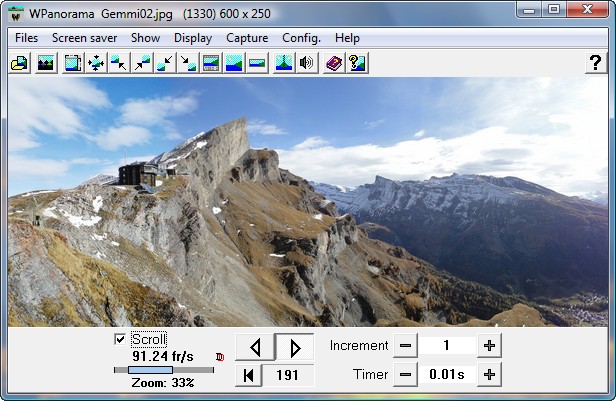
Task: Decrease Timer with minus button
Action: (405, 374)
